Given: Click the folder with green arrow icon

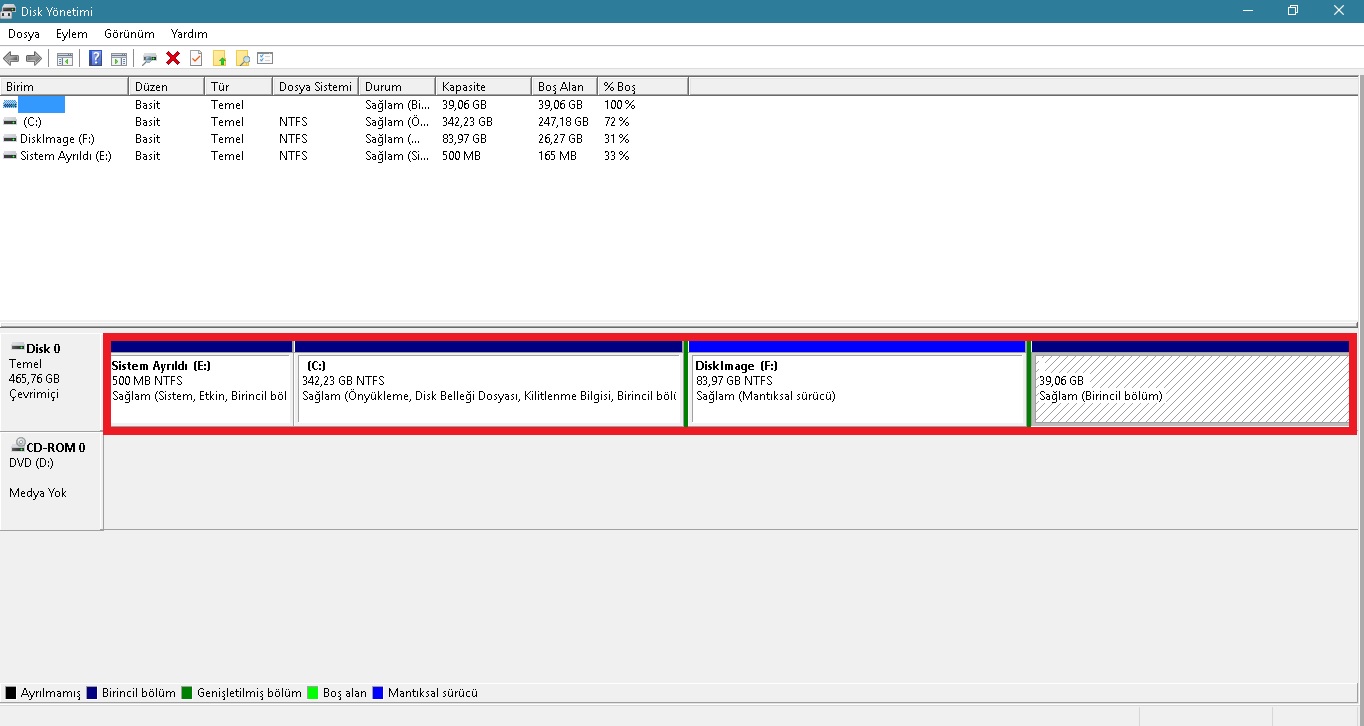Looking at the screenshot, I should tap(219, 58).
